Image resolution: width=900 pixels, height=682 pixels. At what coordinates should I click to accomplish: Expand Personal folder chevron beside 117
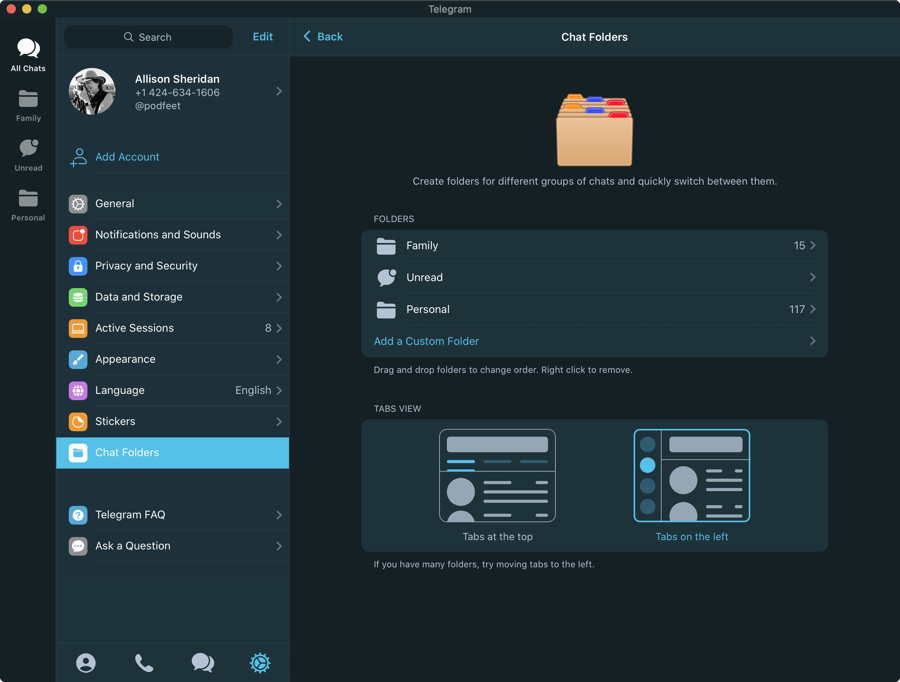tap(813, 309)
